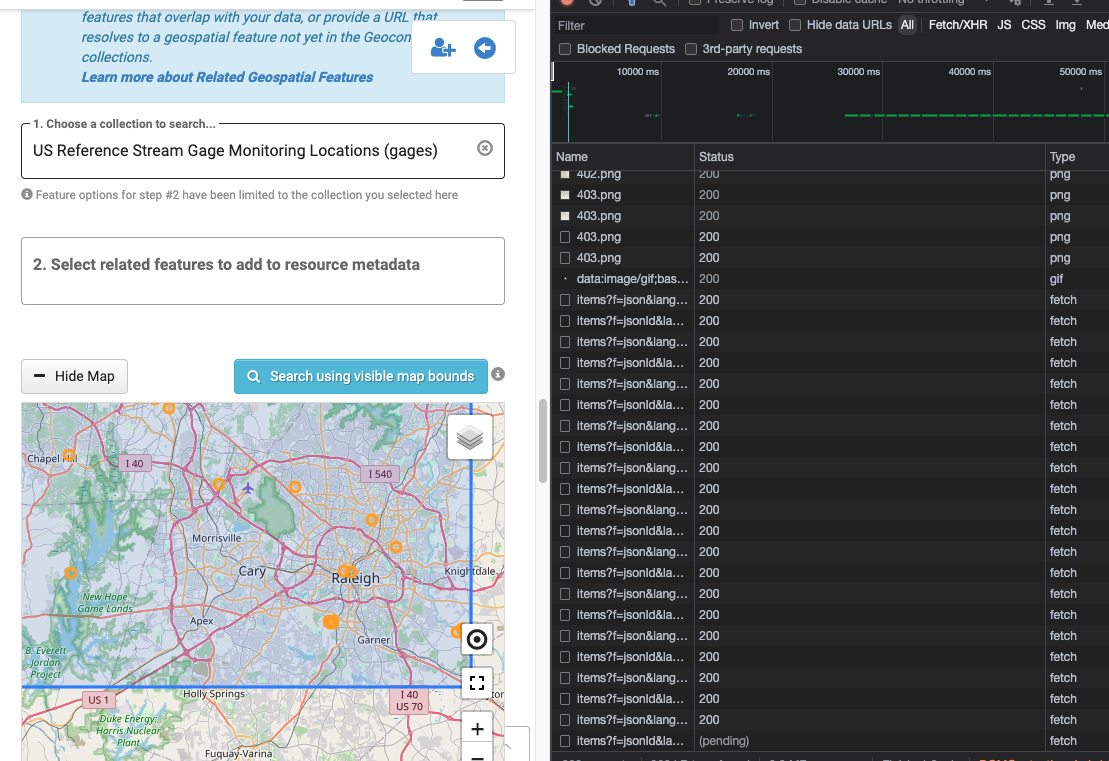The image size is (1109, 761).
Task: Click the Morrisville label on the map
Action: [216, 538]
